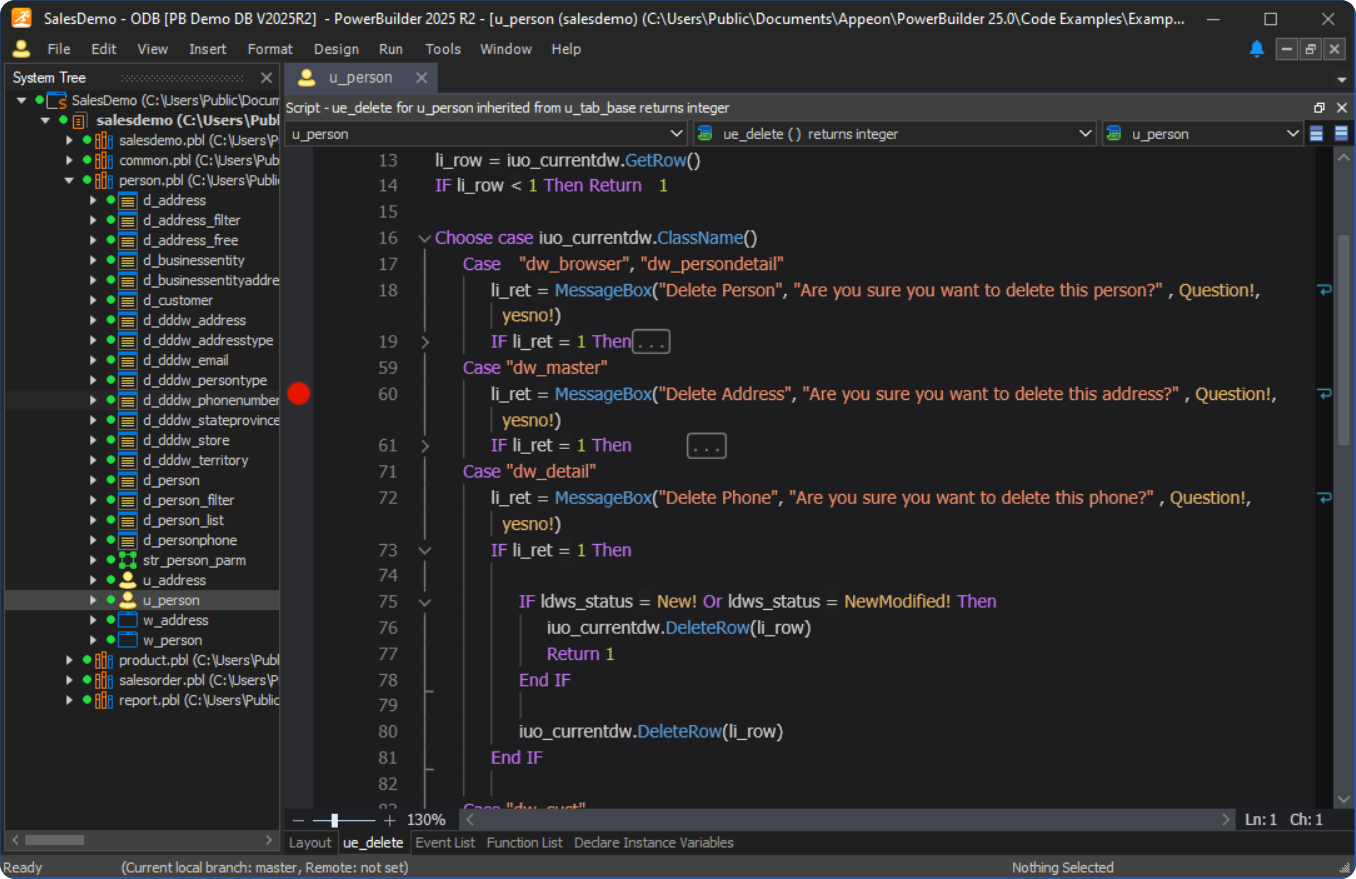
Task: Switch to the Function List tab
Action: coord(525,843)
